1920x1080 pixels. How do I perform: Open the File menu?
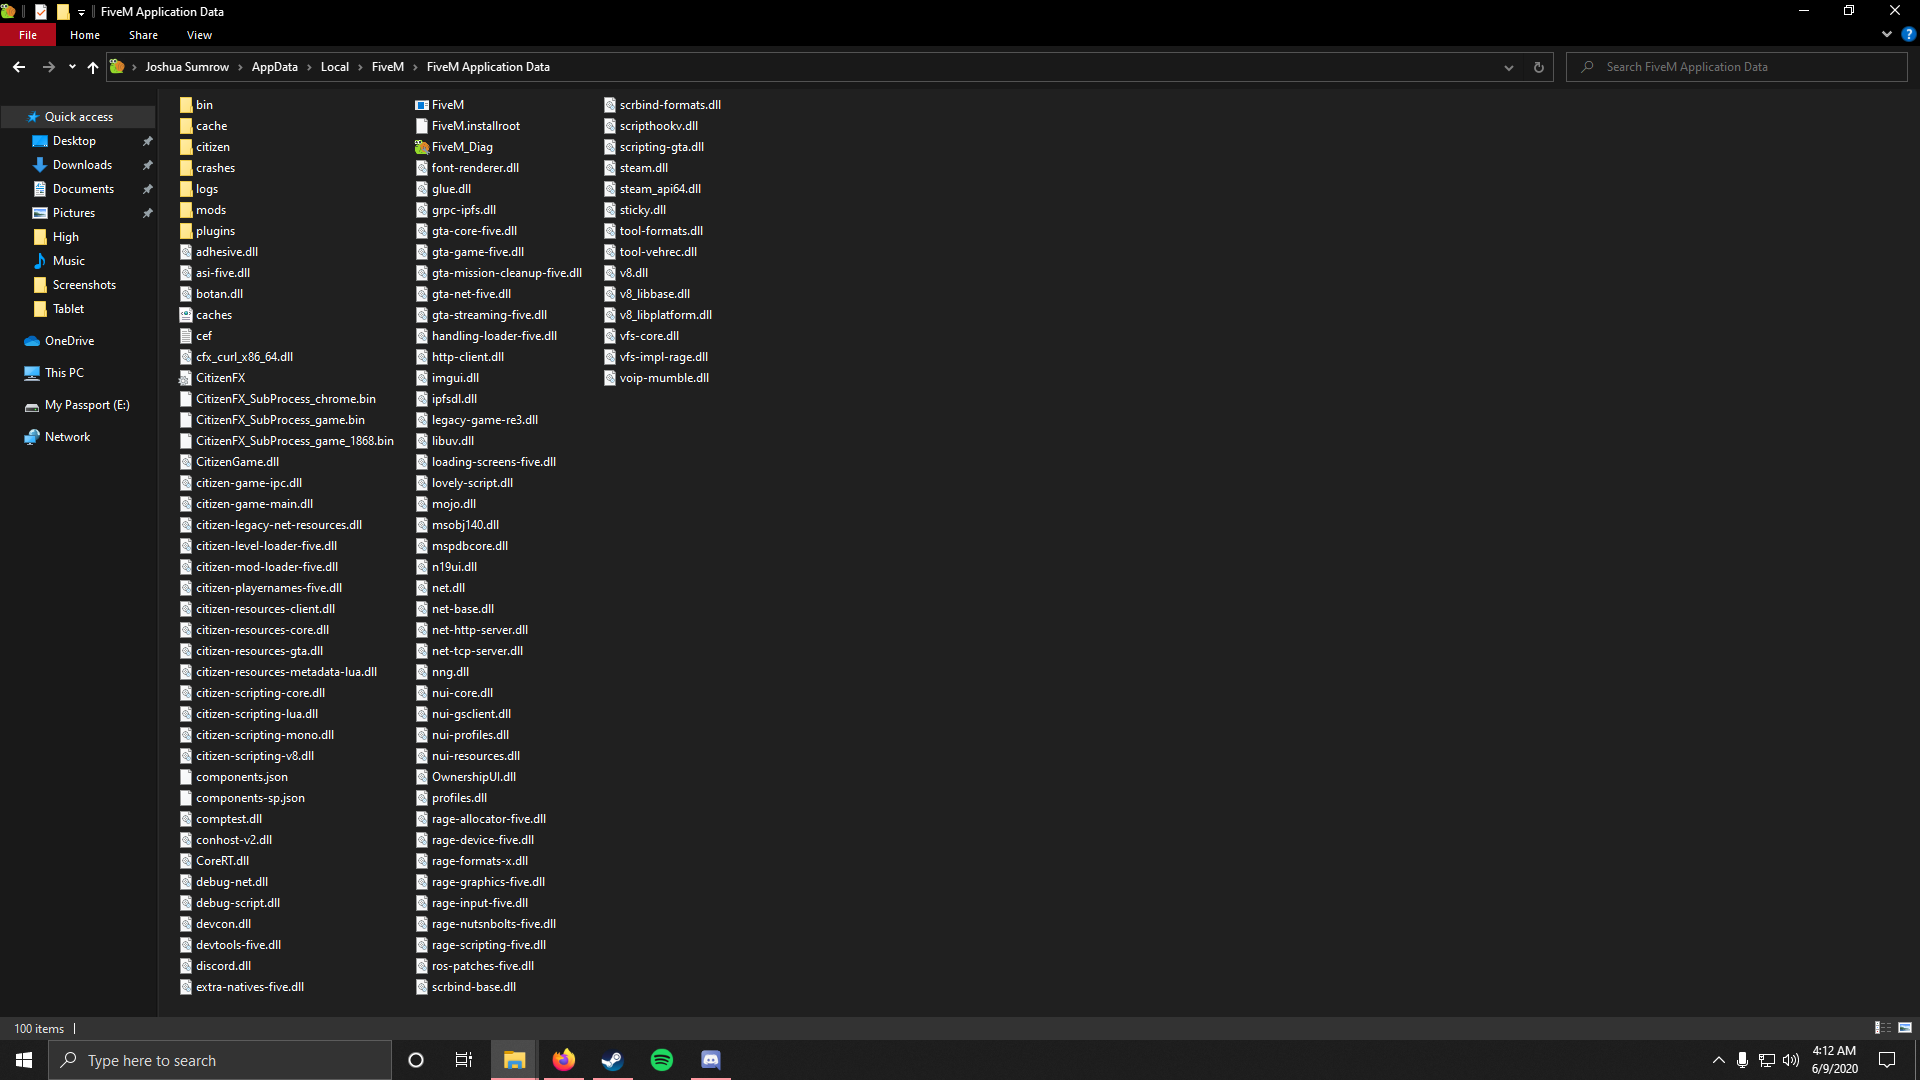coord(27,34)
